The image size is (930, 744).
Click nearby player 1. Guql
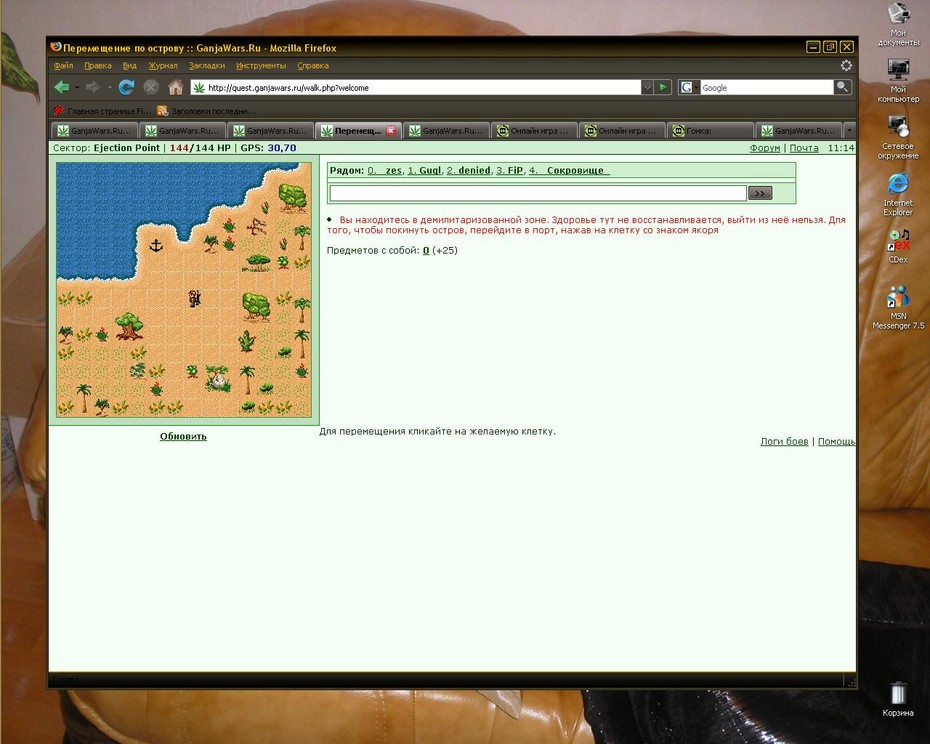pos(424,170)
